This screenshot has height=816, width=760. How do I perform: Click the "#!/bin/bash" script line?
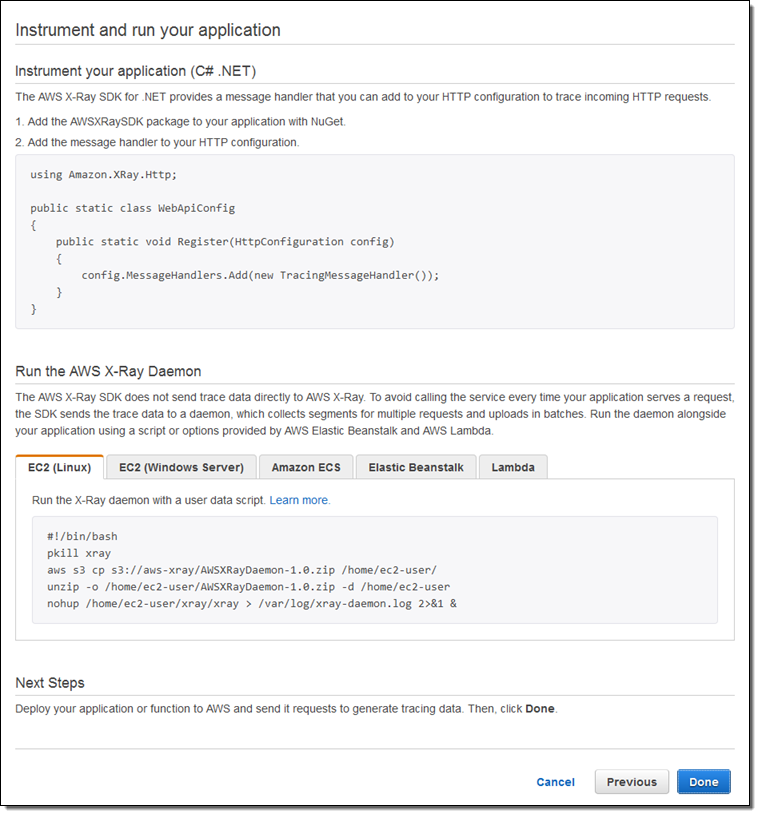[82, 537]
